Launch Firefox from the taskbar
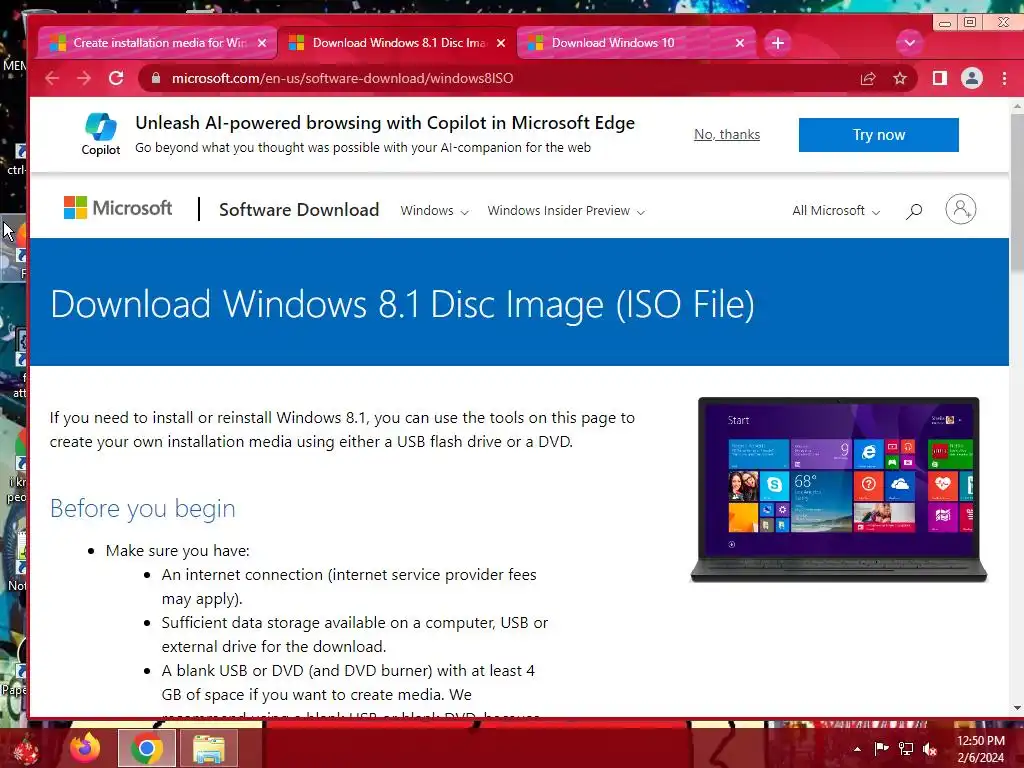This screenshot has height=768, width=1024. pos(86,748)
